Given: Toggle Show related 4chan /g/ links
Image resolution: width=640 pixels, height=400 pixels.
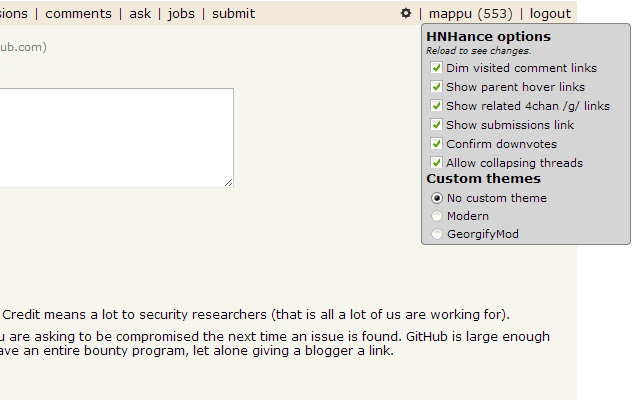Looking at the screenshot, I should click(436, 106).
